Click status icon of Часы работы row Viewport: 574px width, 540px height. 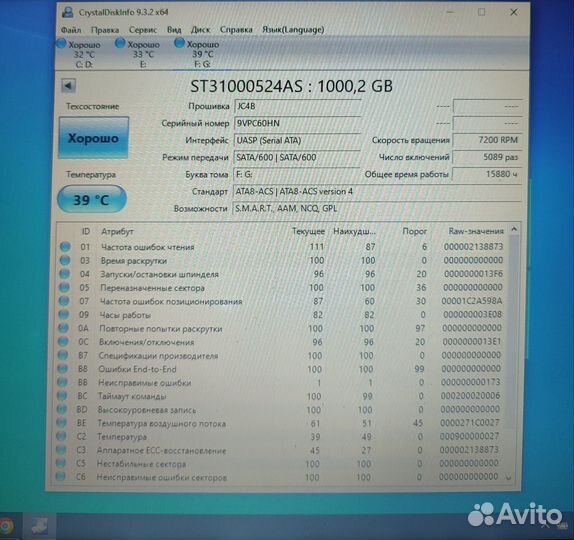63,314
